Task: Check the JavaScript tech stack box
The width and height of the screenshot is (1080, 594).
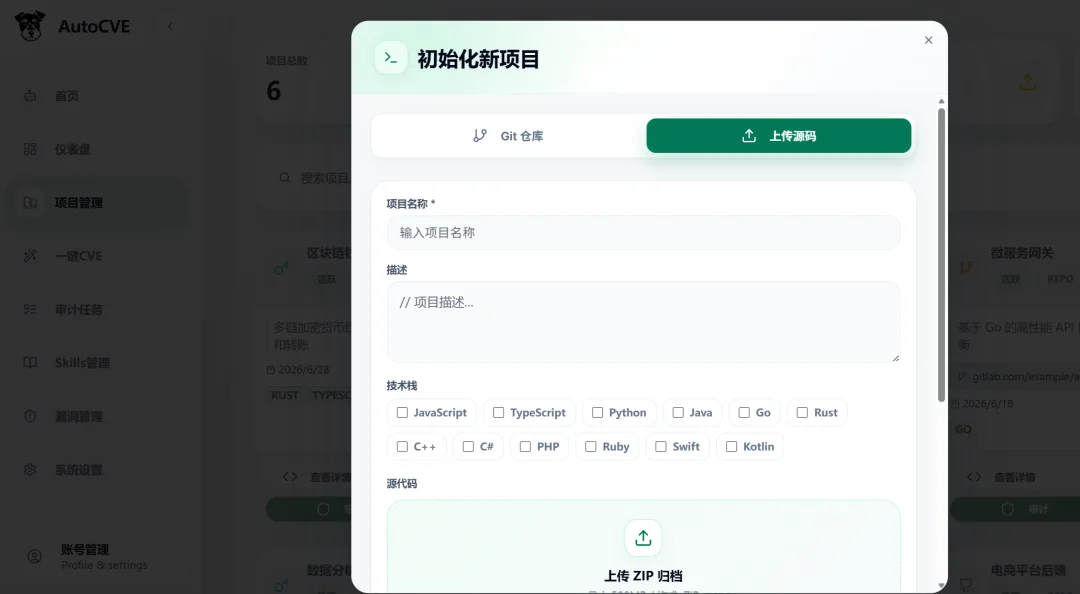Action: tap(402, 412)
